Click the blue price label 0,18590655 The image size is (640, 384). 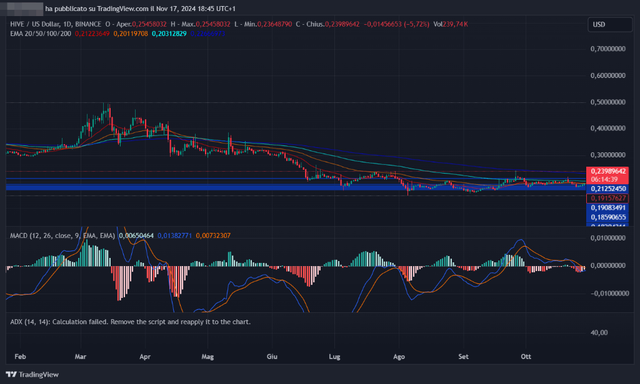click(608, 217)
